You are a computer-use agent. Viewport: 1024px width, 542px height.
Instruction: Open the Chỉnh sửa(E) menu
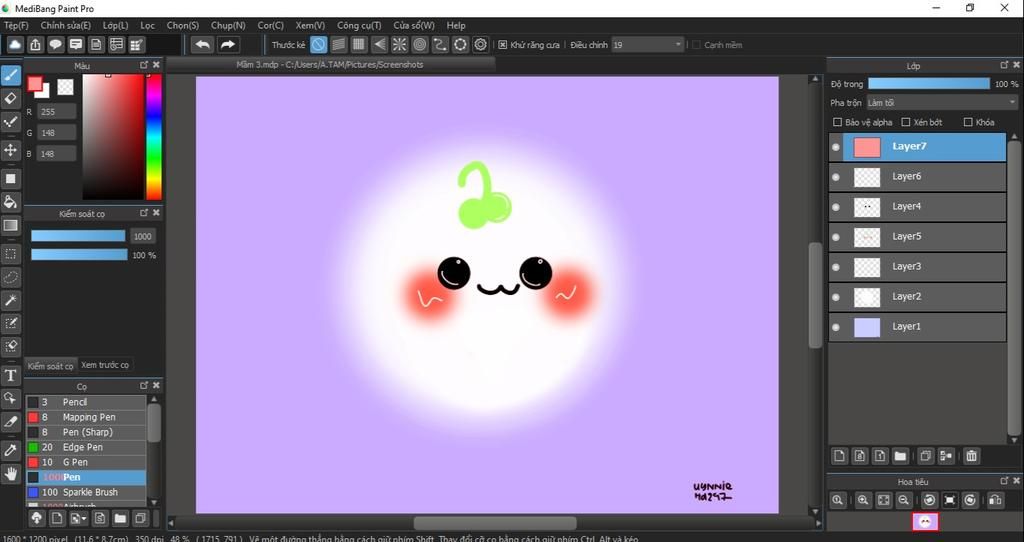(65, 25)
